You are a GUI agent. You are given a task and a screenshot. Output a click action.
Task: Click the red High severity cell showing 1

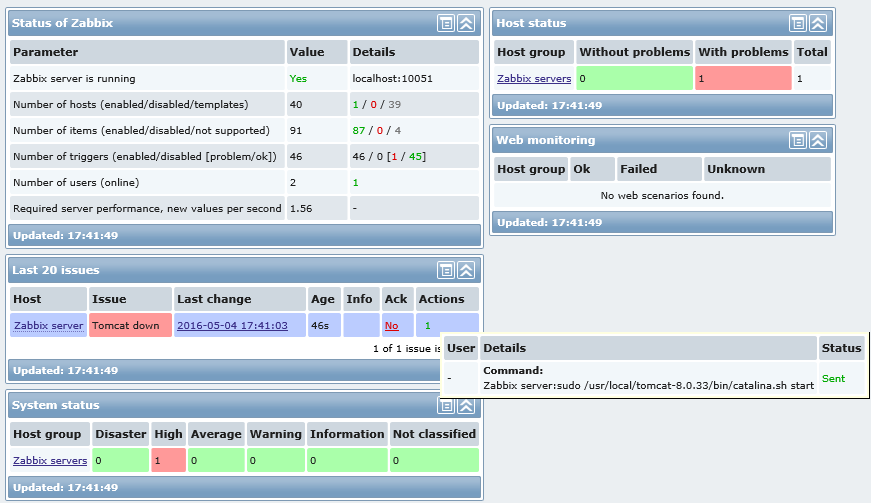(168, 460)
